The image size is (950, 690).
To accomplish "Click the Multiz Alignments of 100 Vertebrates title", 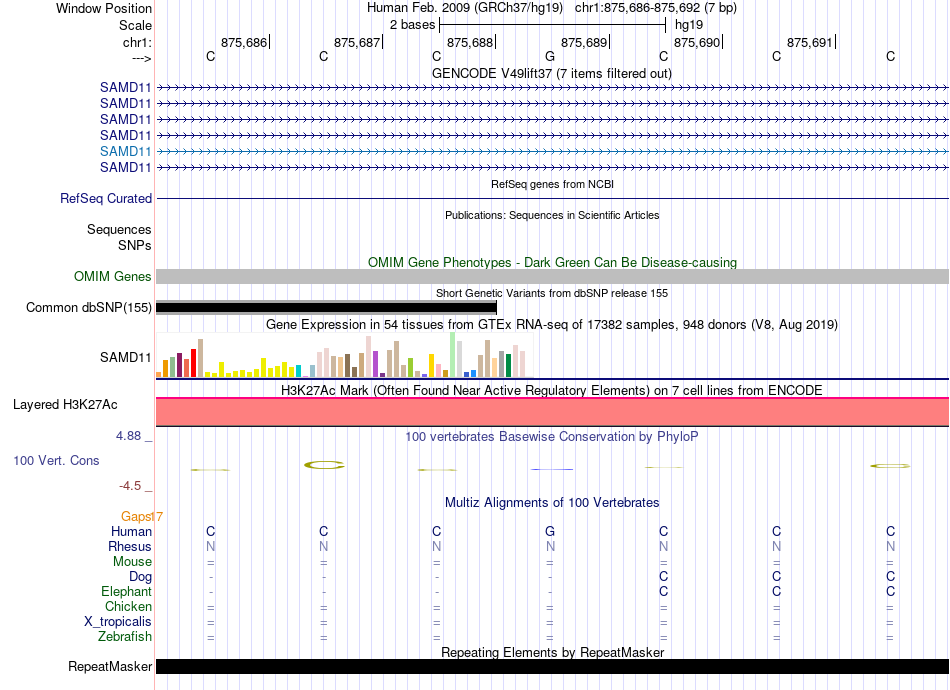I will 552,503.
